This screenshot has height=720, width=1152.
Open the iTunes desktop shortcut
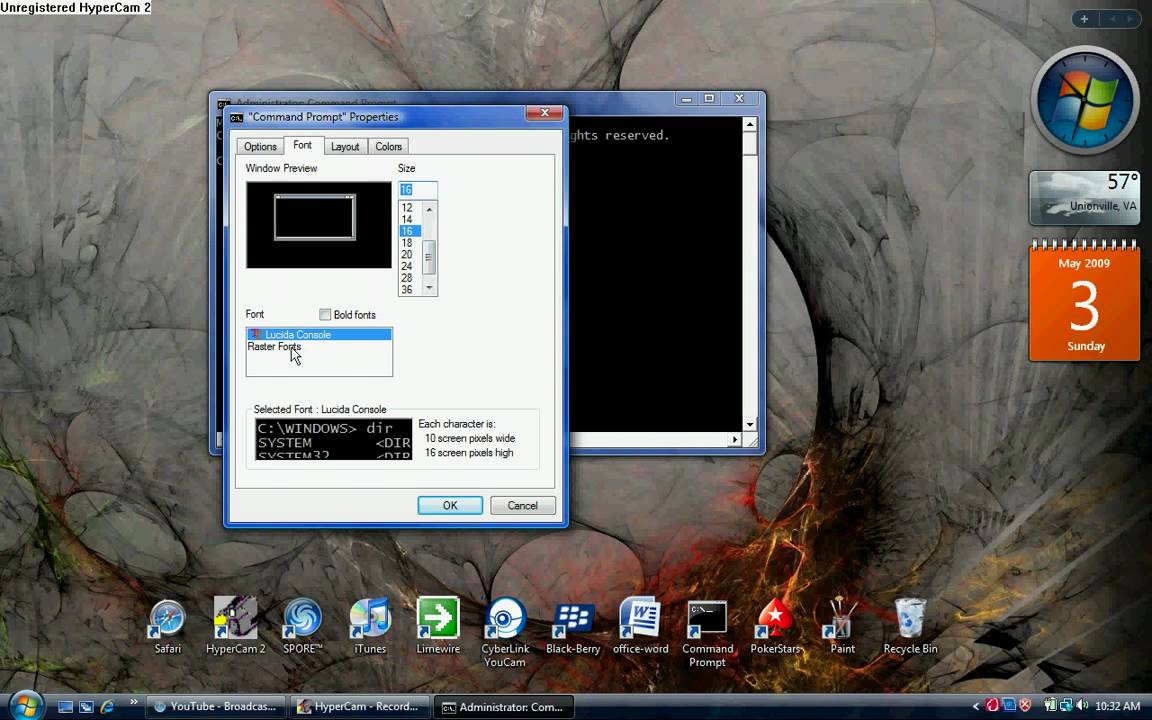click(370, 625)
